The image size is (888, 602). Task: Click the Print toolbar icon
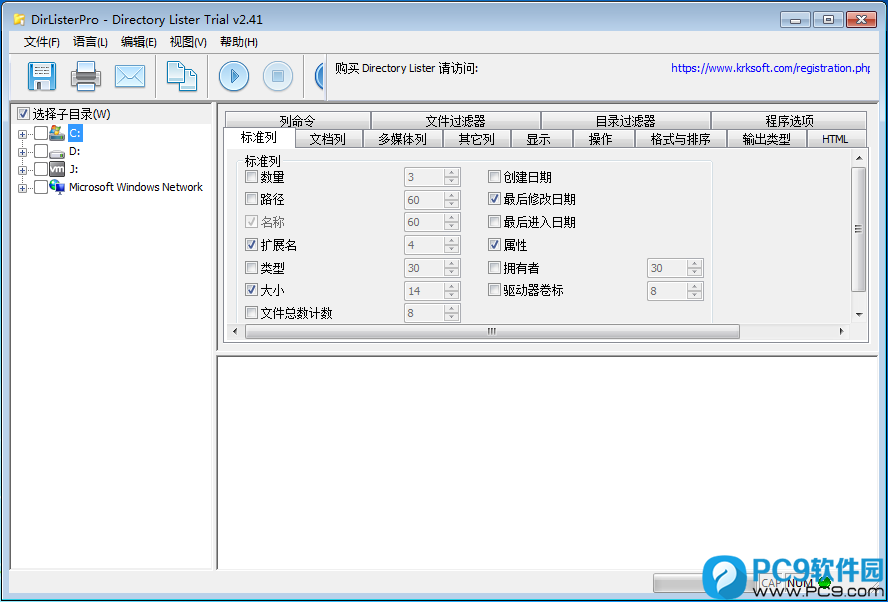(x=86, y=76)
